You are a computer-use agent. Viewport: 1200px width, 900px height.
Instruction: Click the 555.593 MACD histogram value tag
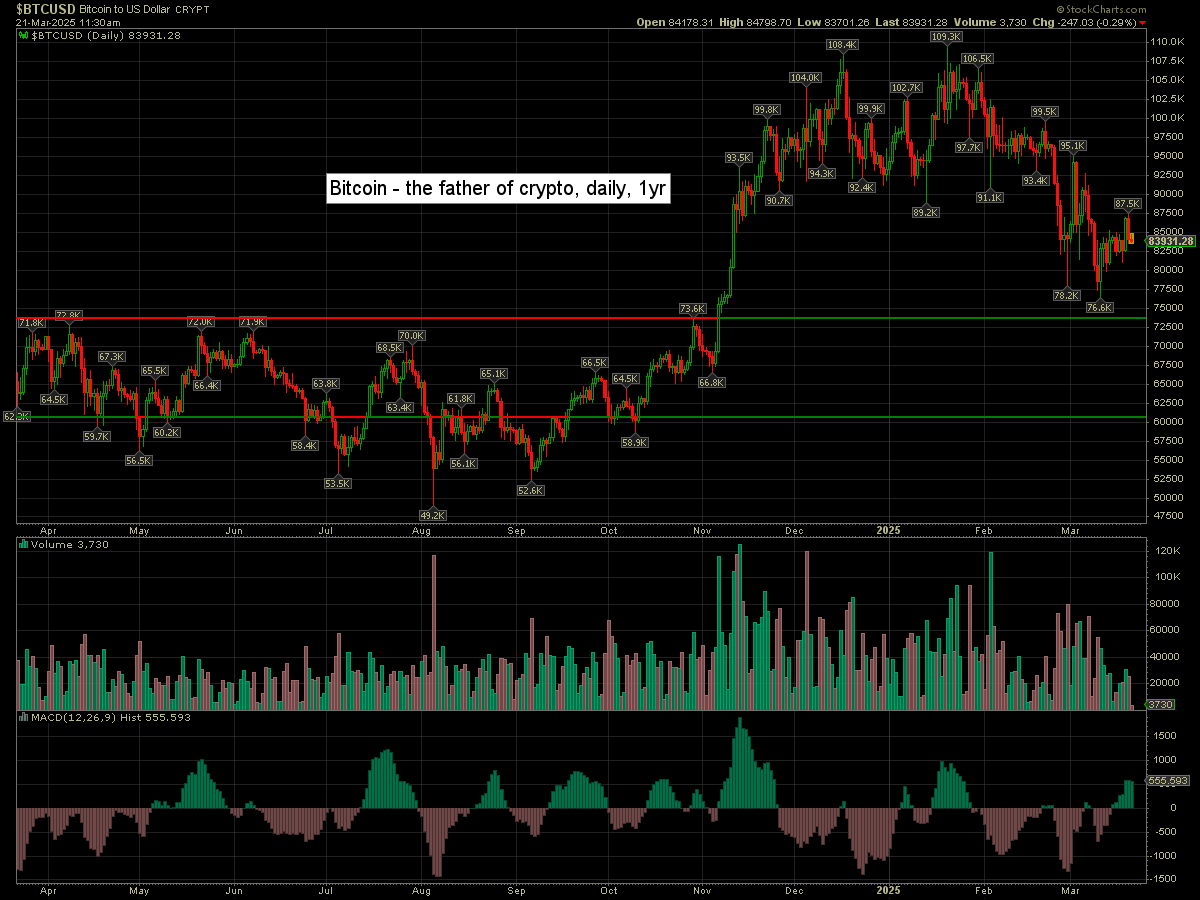coord(1166,781)
